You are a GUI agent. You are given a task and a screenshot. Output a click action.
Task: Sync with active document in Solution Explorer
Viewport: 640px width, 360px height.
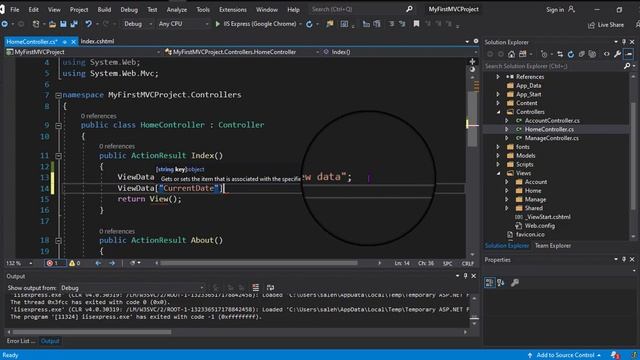pyautogui.click(x=560, y=54)
